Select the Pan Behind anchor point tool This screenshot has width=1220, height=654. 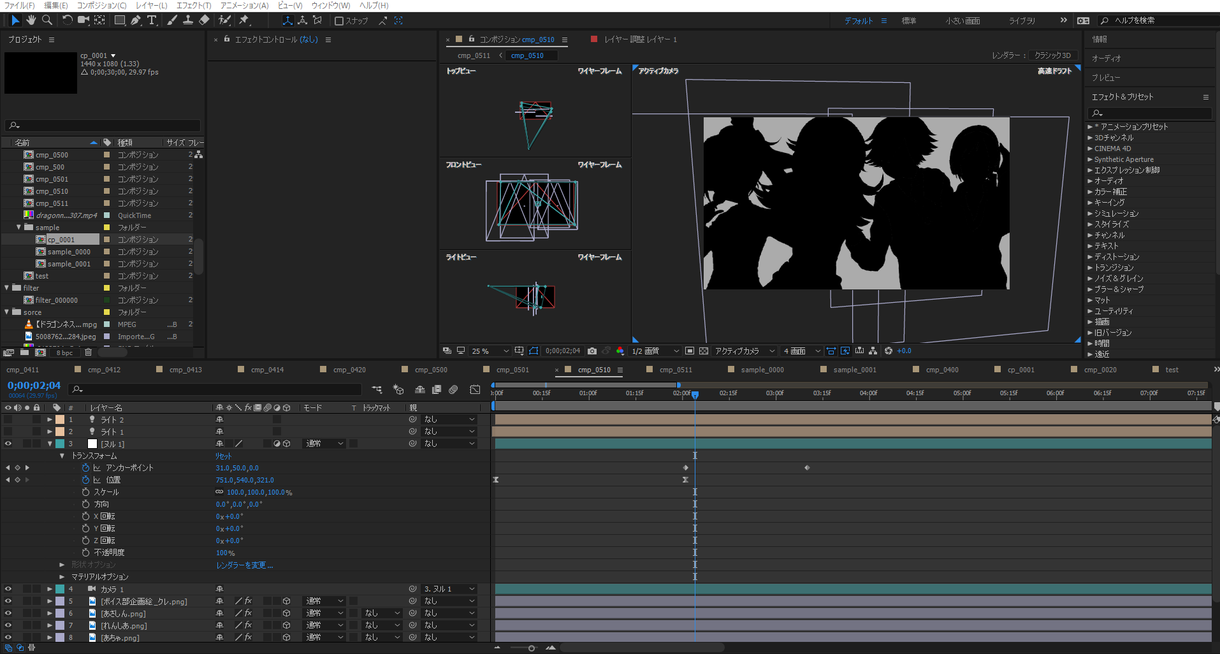click(100, 20)
